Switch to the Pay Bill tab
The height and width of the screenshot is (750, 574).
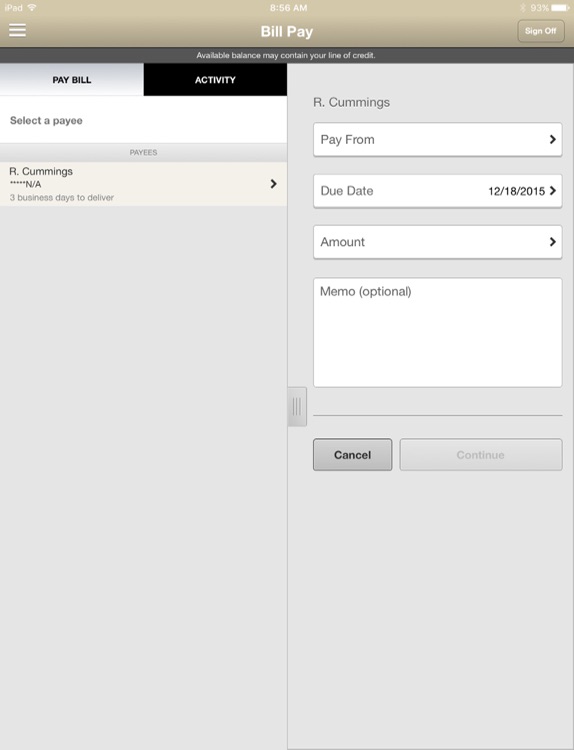pos(72,80)
